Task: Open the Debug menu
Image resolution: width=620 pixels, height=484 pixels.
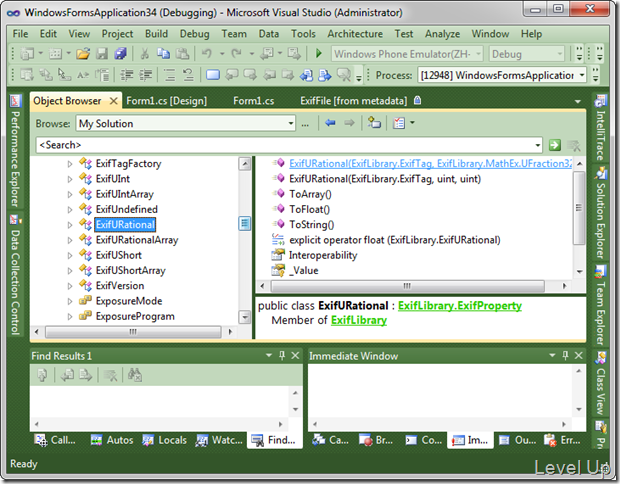Action: point(195,34)
